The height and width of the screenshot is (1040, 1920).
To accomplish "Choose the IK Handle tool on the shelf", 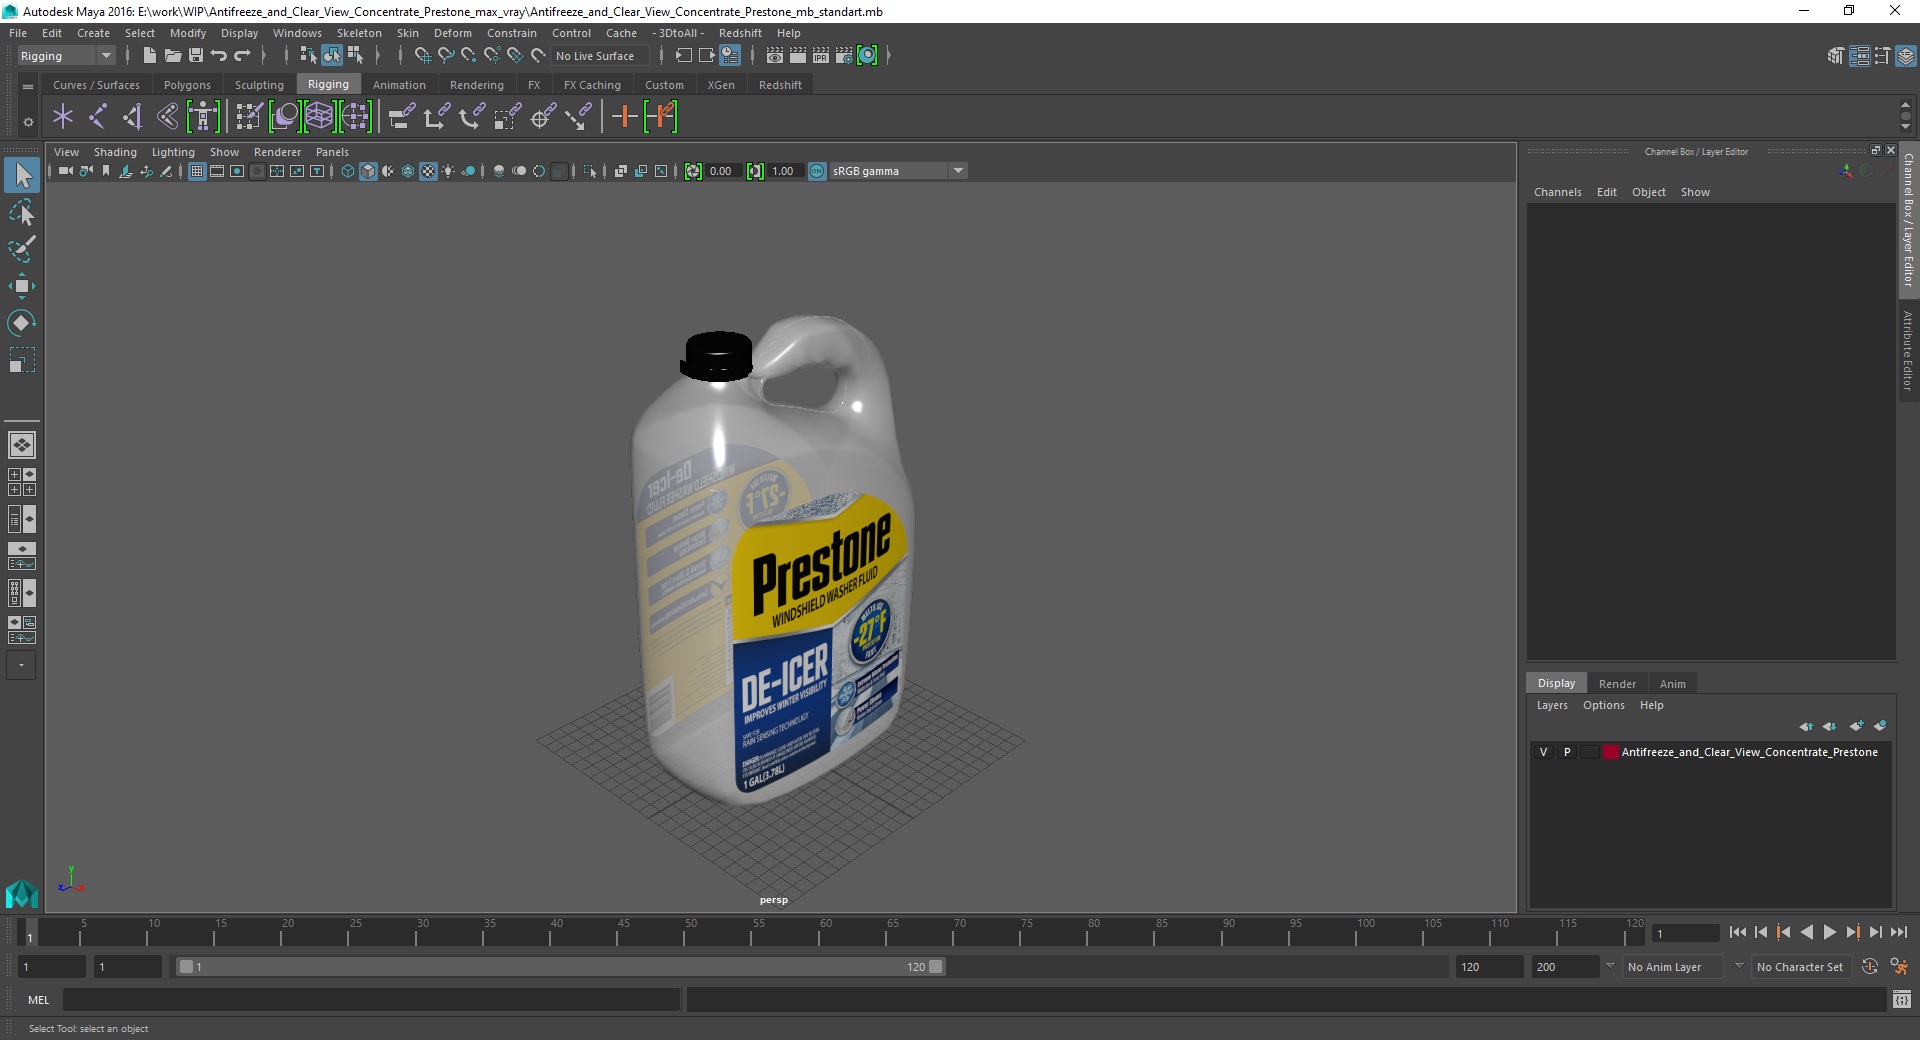I will [132, 117].
